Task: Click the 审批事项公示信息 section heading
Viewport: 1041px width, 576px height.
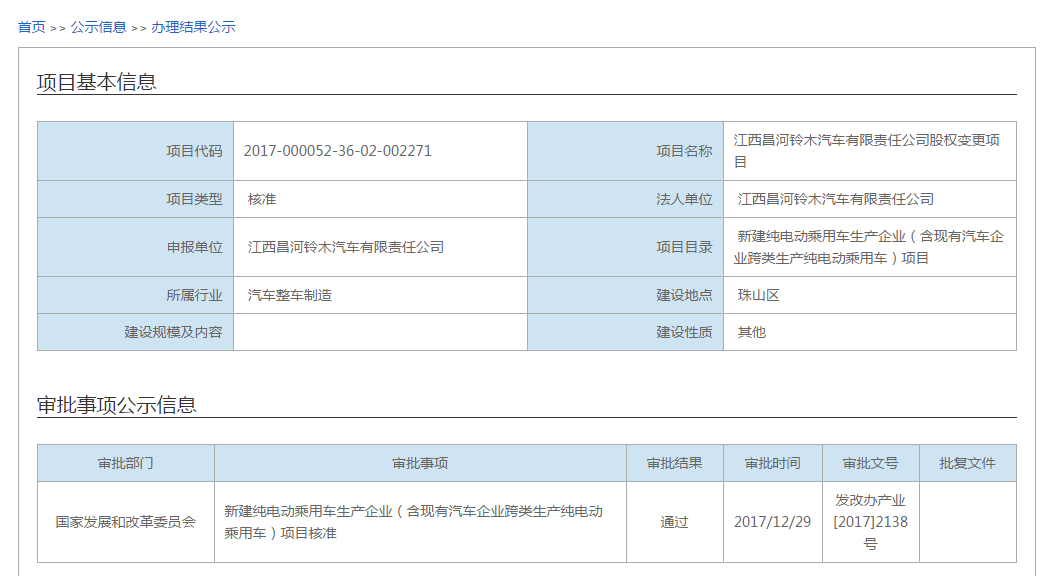Action: click(116, 405)
